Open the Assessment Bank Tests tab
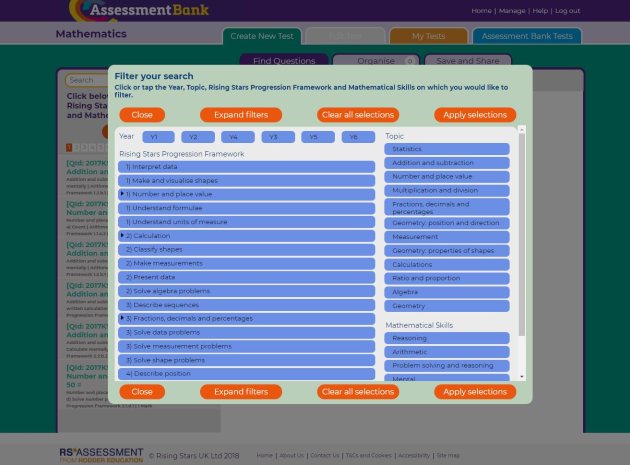 [527, 36]
